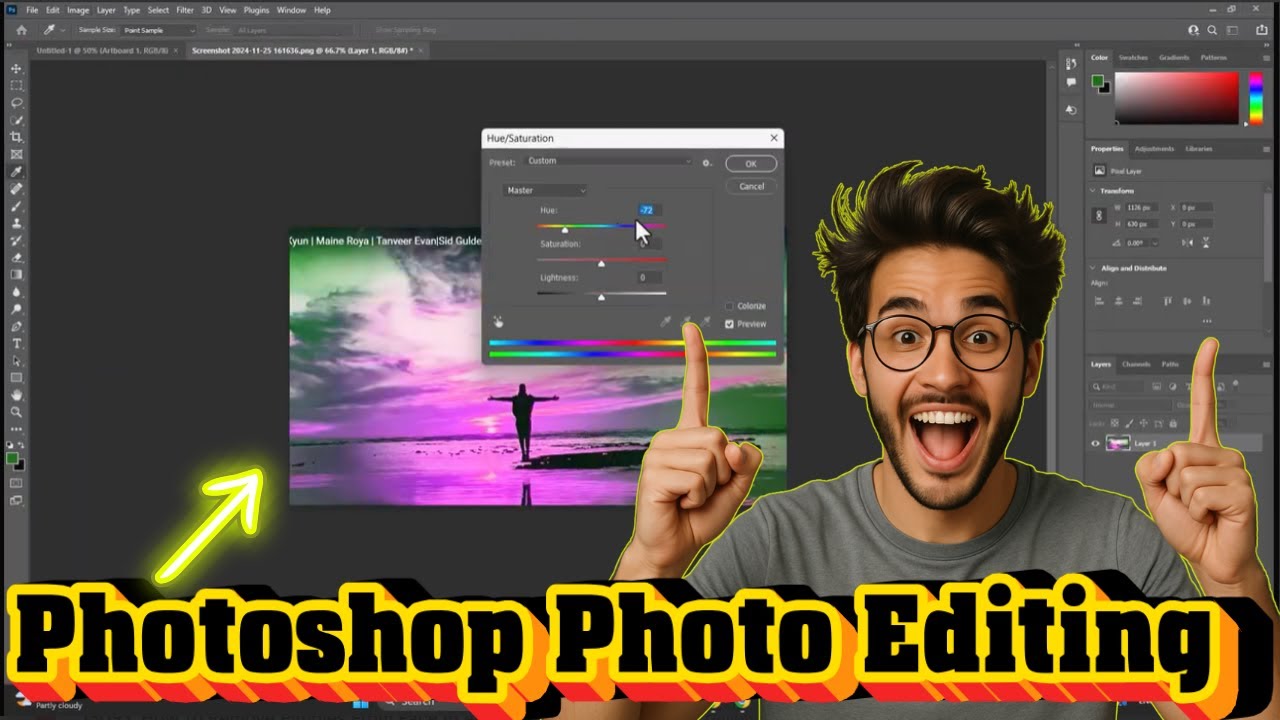Select the Lasso tool

(17, 102)
